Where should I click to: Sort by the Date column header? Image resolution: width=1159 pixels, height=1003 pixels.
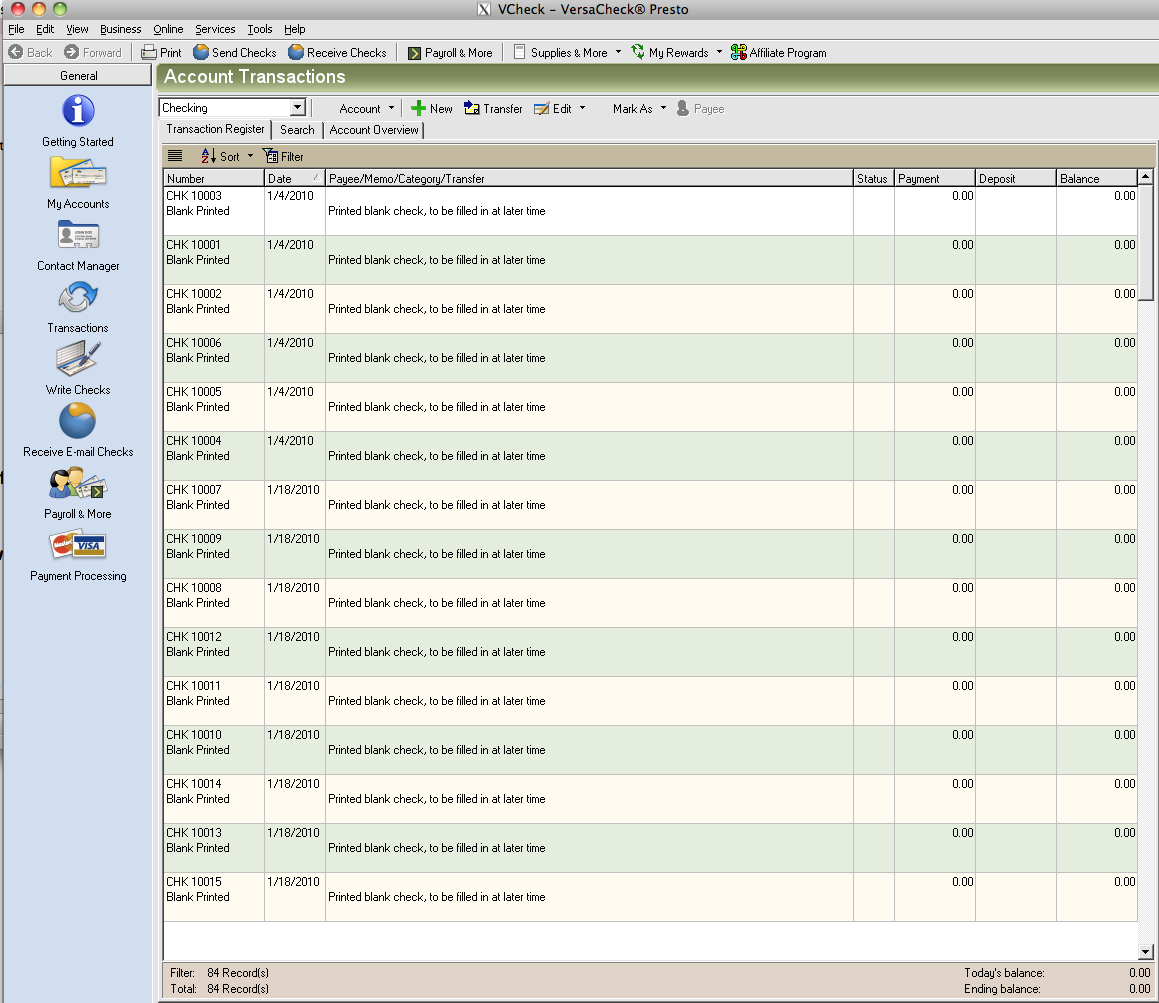(x=295, y=178)
